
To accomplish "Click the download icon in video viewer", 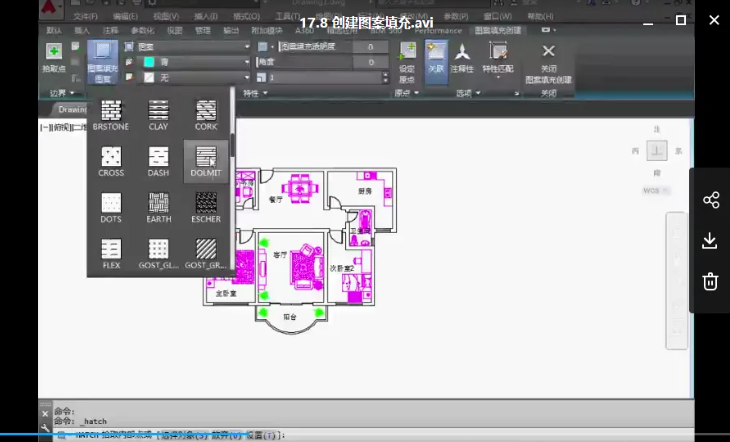I will (710, 241).
